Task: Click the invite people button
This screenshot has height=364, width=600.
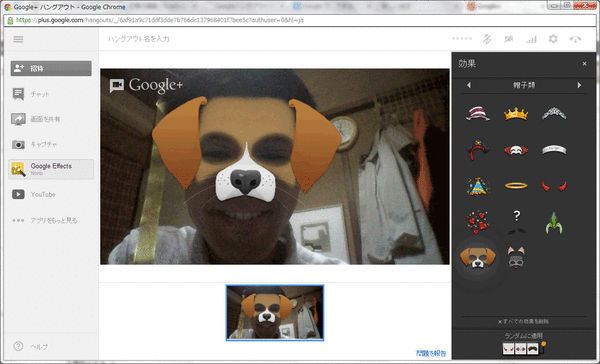Action: [51, 68]
